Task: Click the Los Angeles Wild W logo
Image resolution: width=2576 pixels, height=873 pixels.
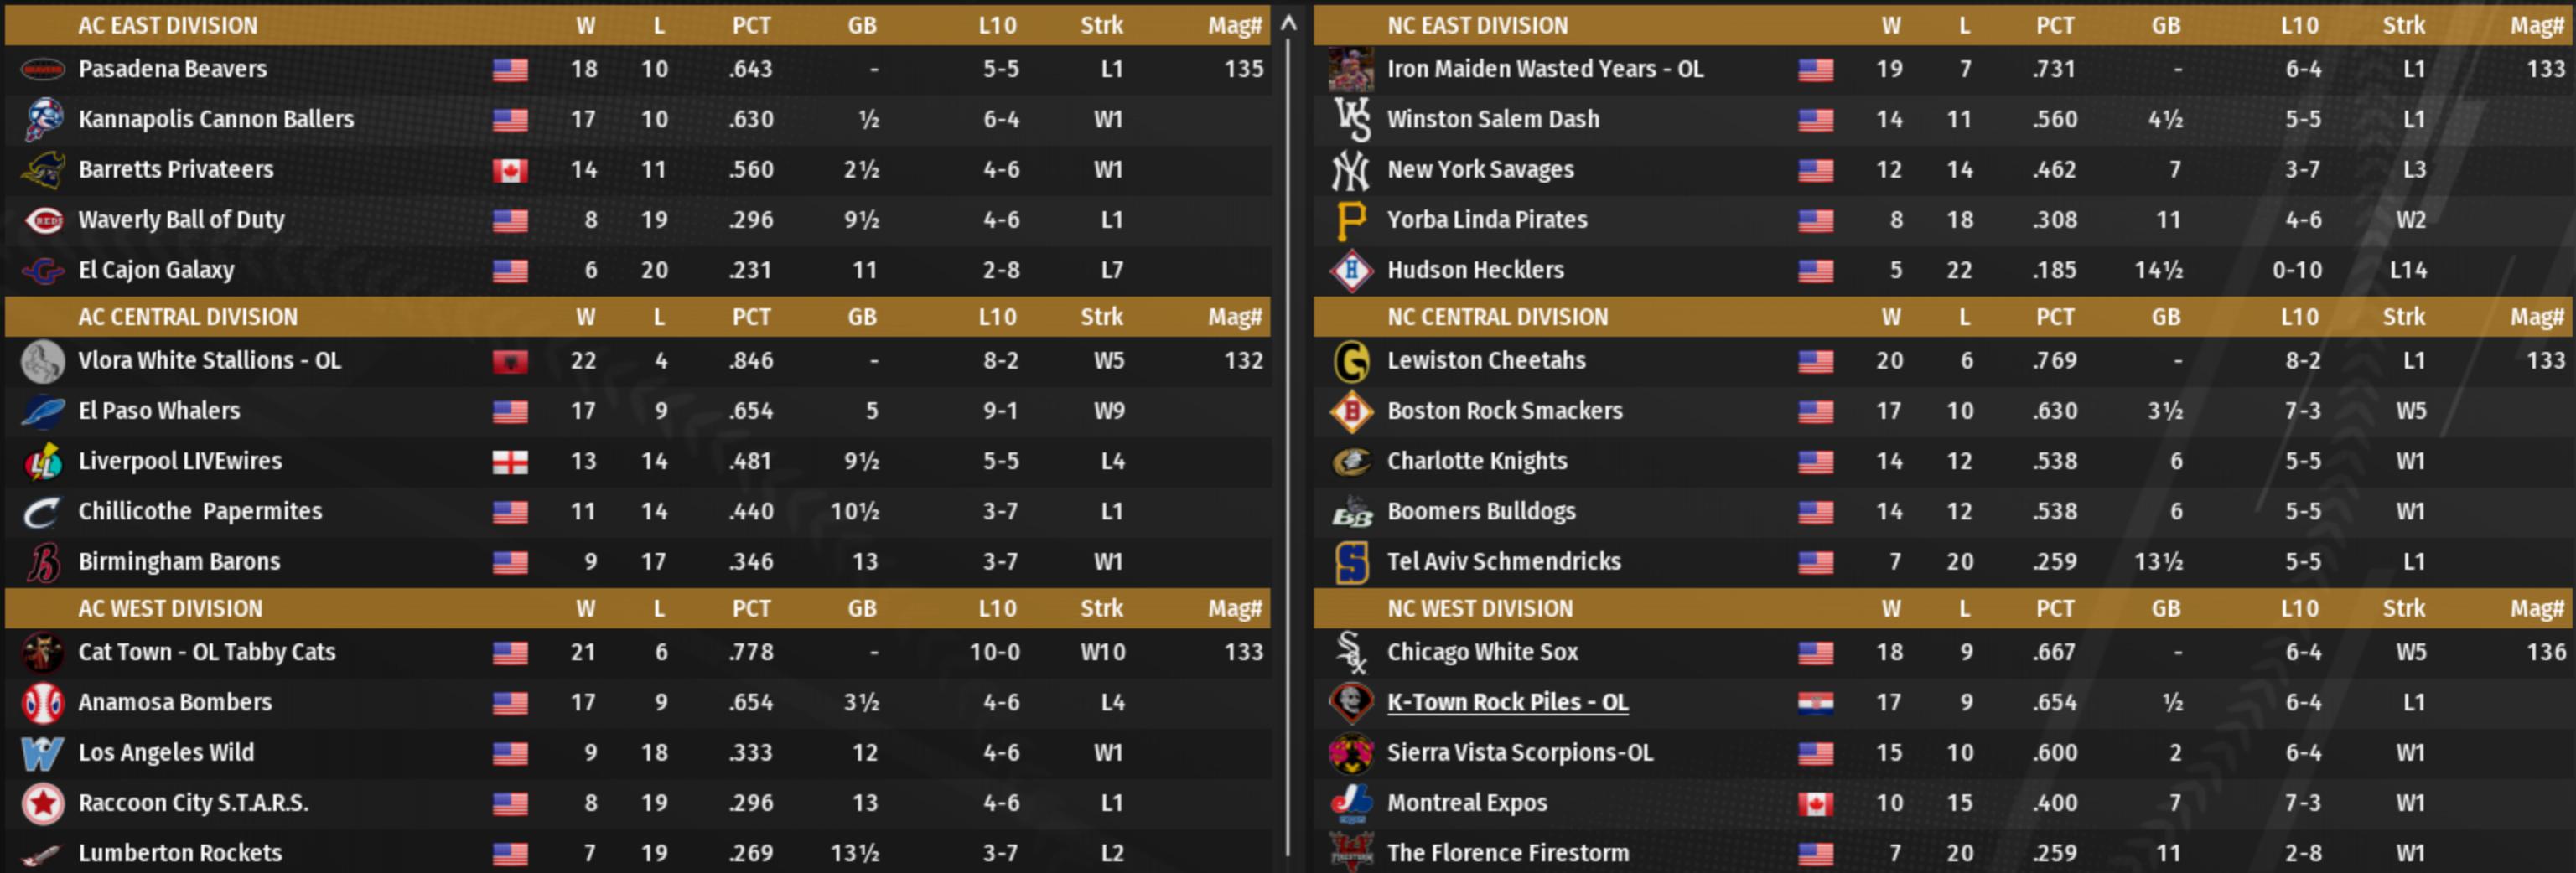Action: 43,753
